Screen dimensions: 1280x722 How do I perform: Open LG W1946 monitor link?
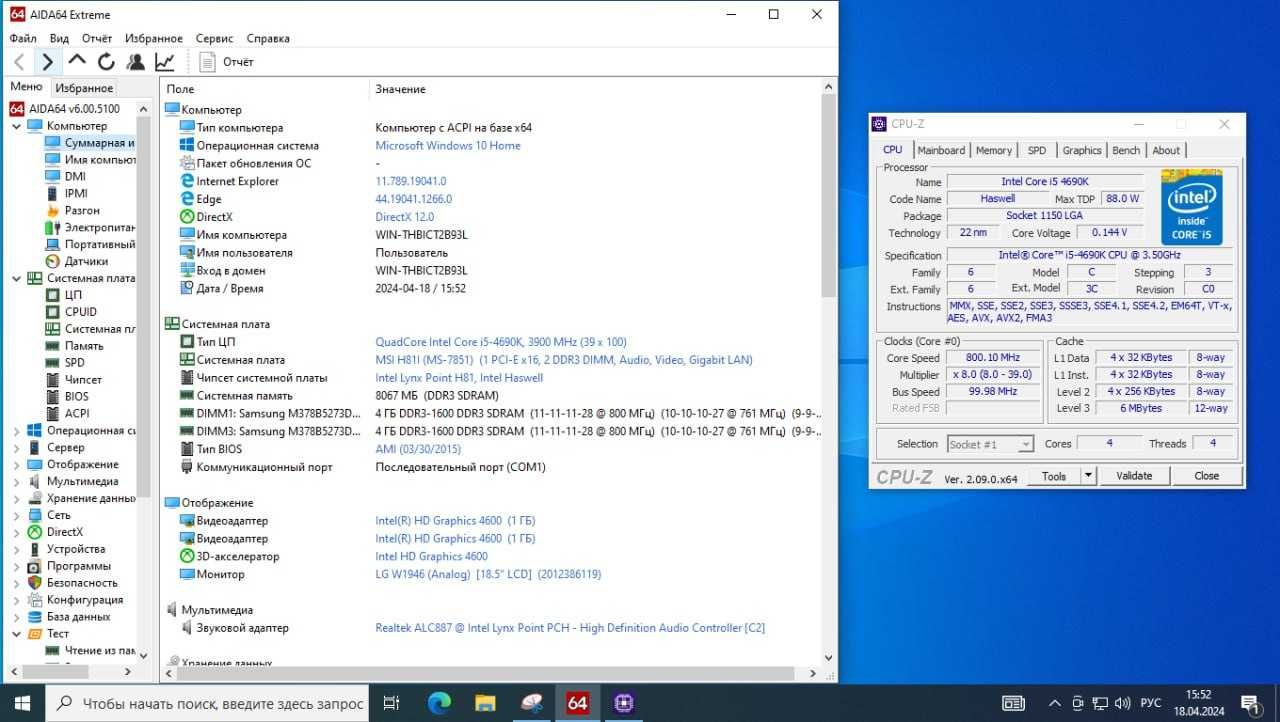point(488,574)
